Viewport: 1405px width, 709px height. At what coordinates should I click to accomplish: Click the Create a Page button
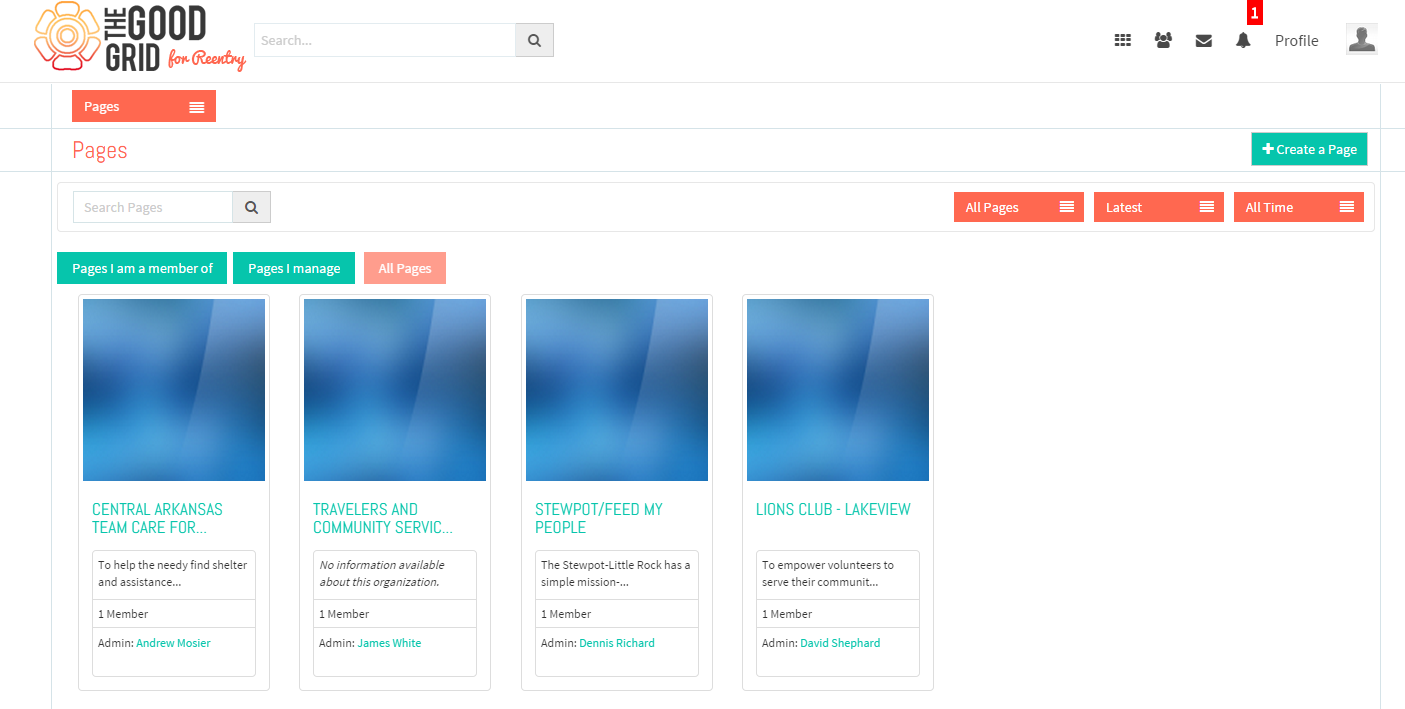[1309, 149]
